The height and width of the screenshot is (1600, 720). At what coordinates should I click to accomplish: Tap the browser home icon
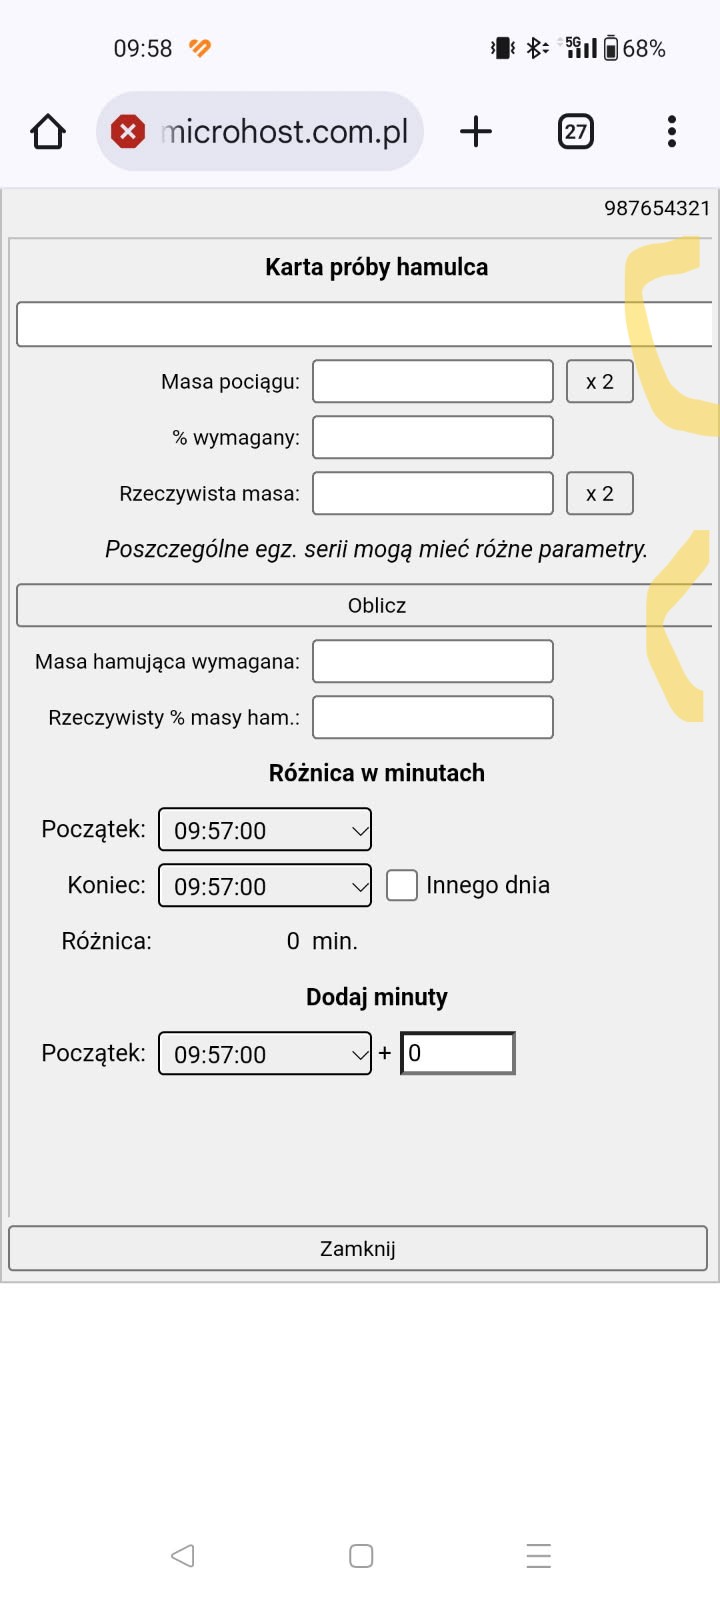click(x=48, y=131)
